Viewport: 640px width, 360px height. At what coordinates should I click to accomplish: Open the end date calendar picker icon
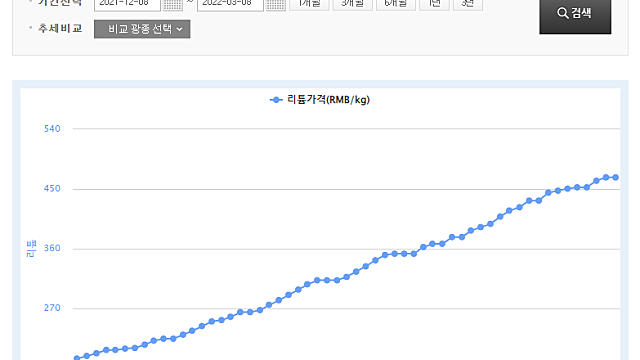click(x=276, y=5)
